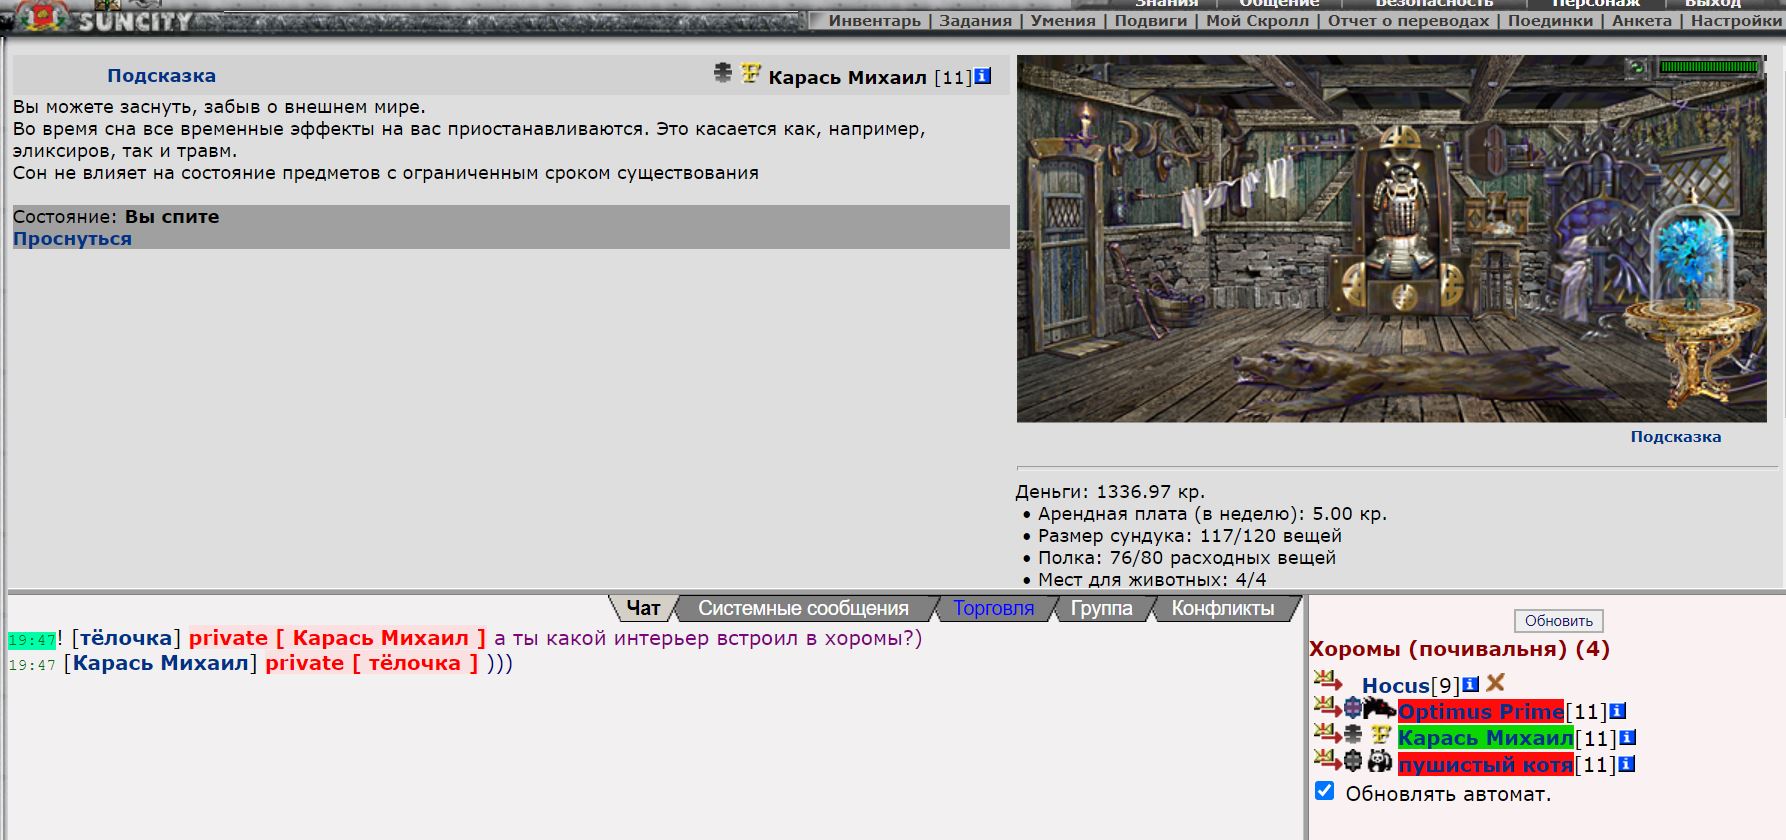1786x840 pixels.
Task: Uncheck the Обновлять автомат. checkbox
Action: tap(1325, 791)
